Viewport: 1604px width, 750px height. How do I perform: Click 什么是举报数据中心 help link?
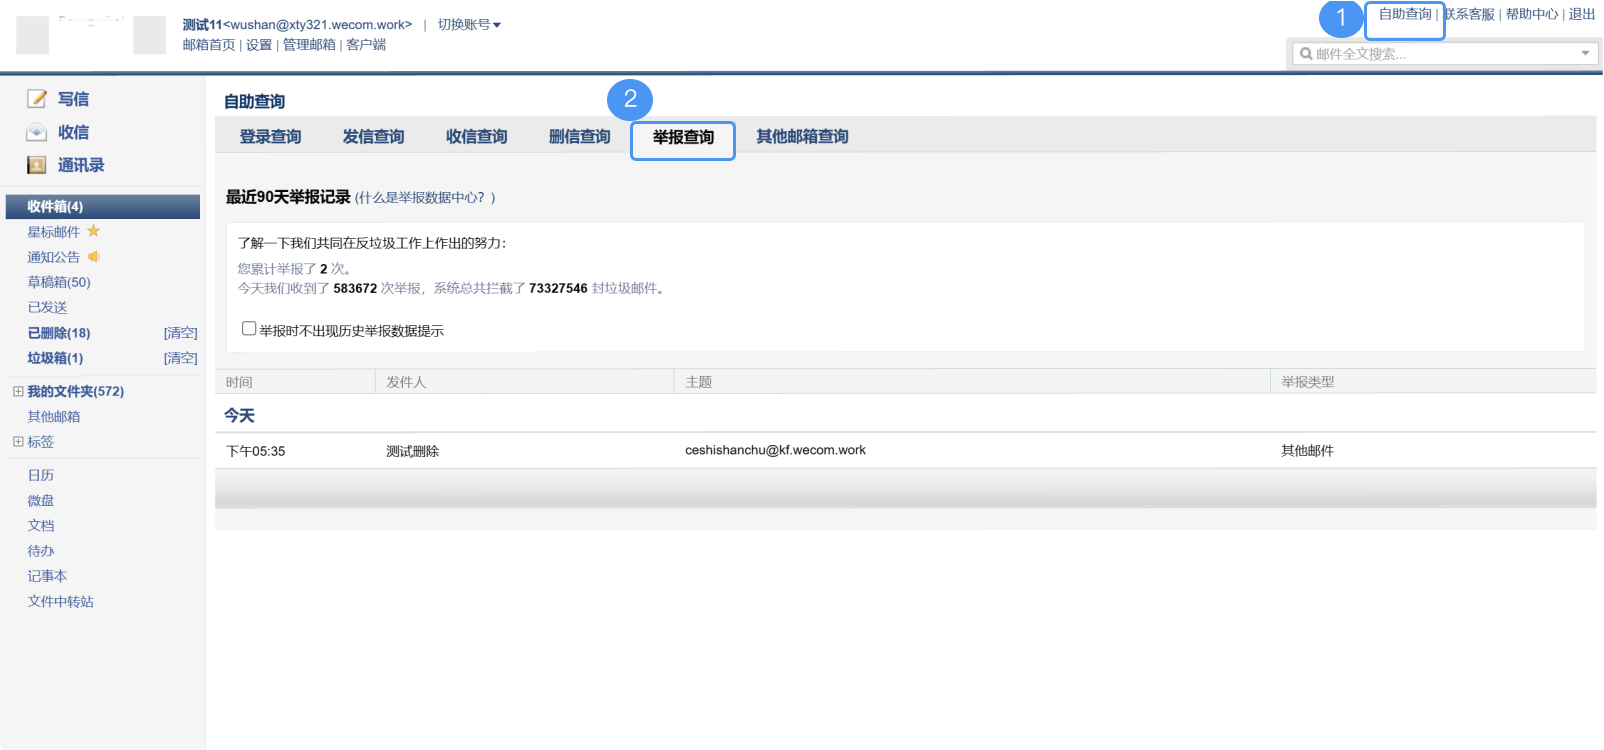425,198
